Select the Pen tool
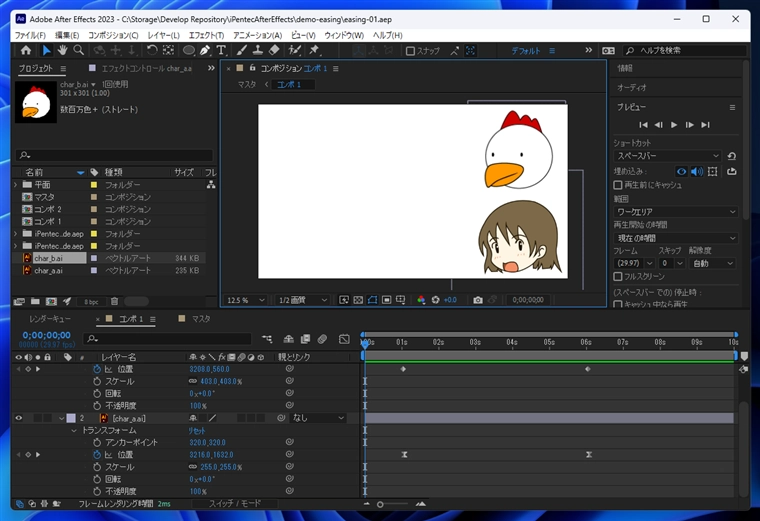This screenshot has width=760, height=521. click(x=205, y=50)
